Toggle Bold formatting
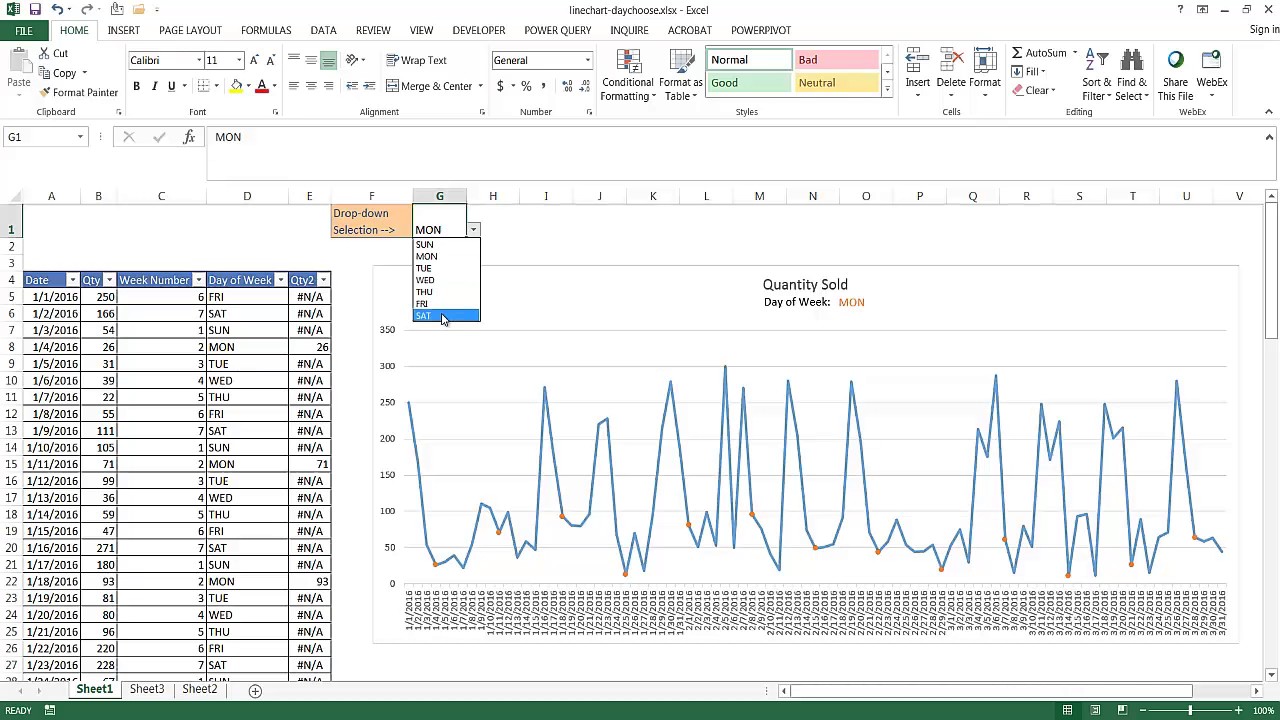 coord(137,86)
